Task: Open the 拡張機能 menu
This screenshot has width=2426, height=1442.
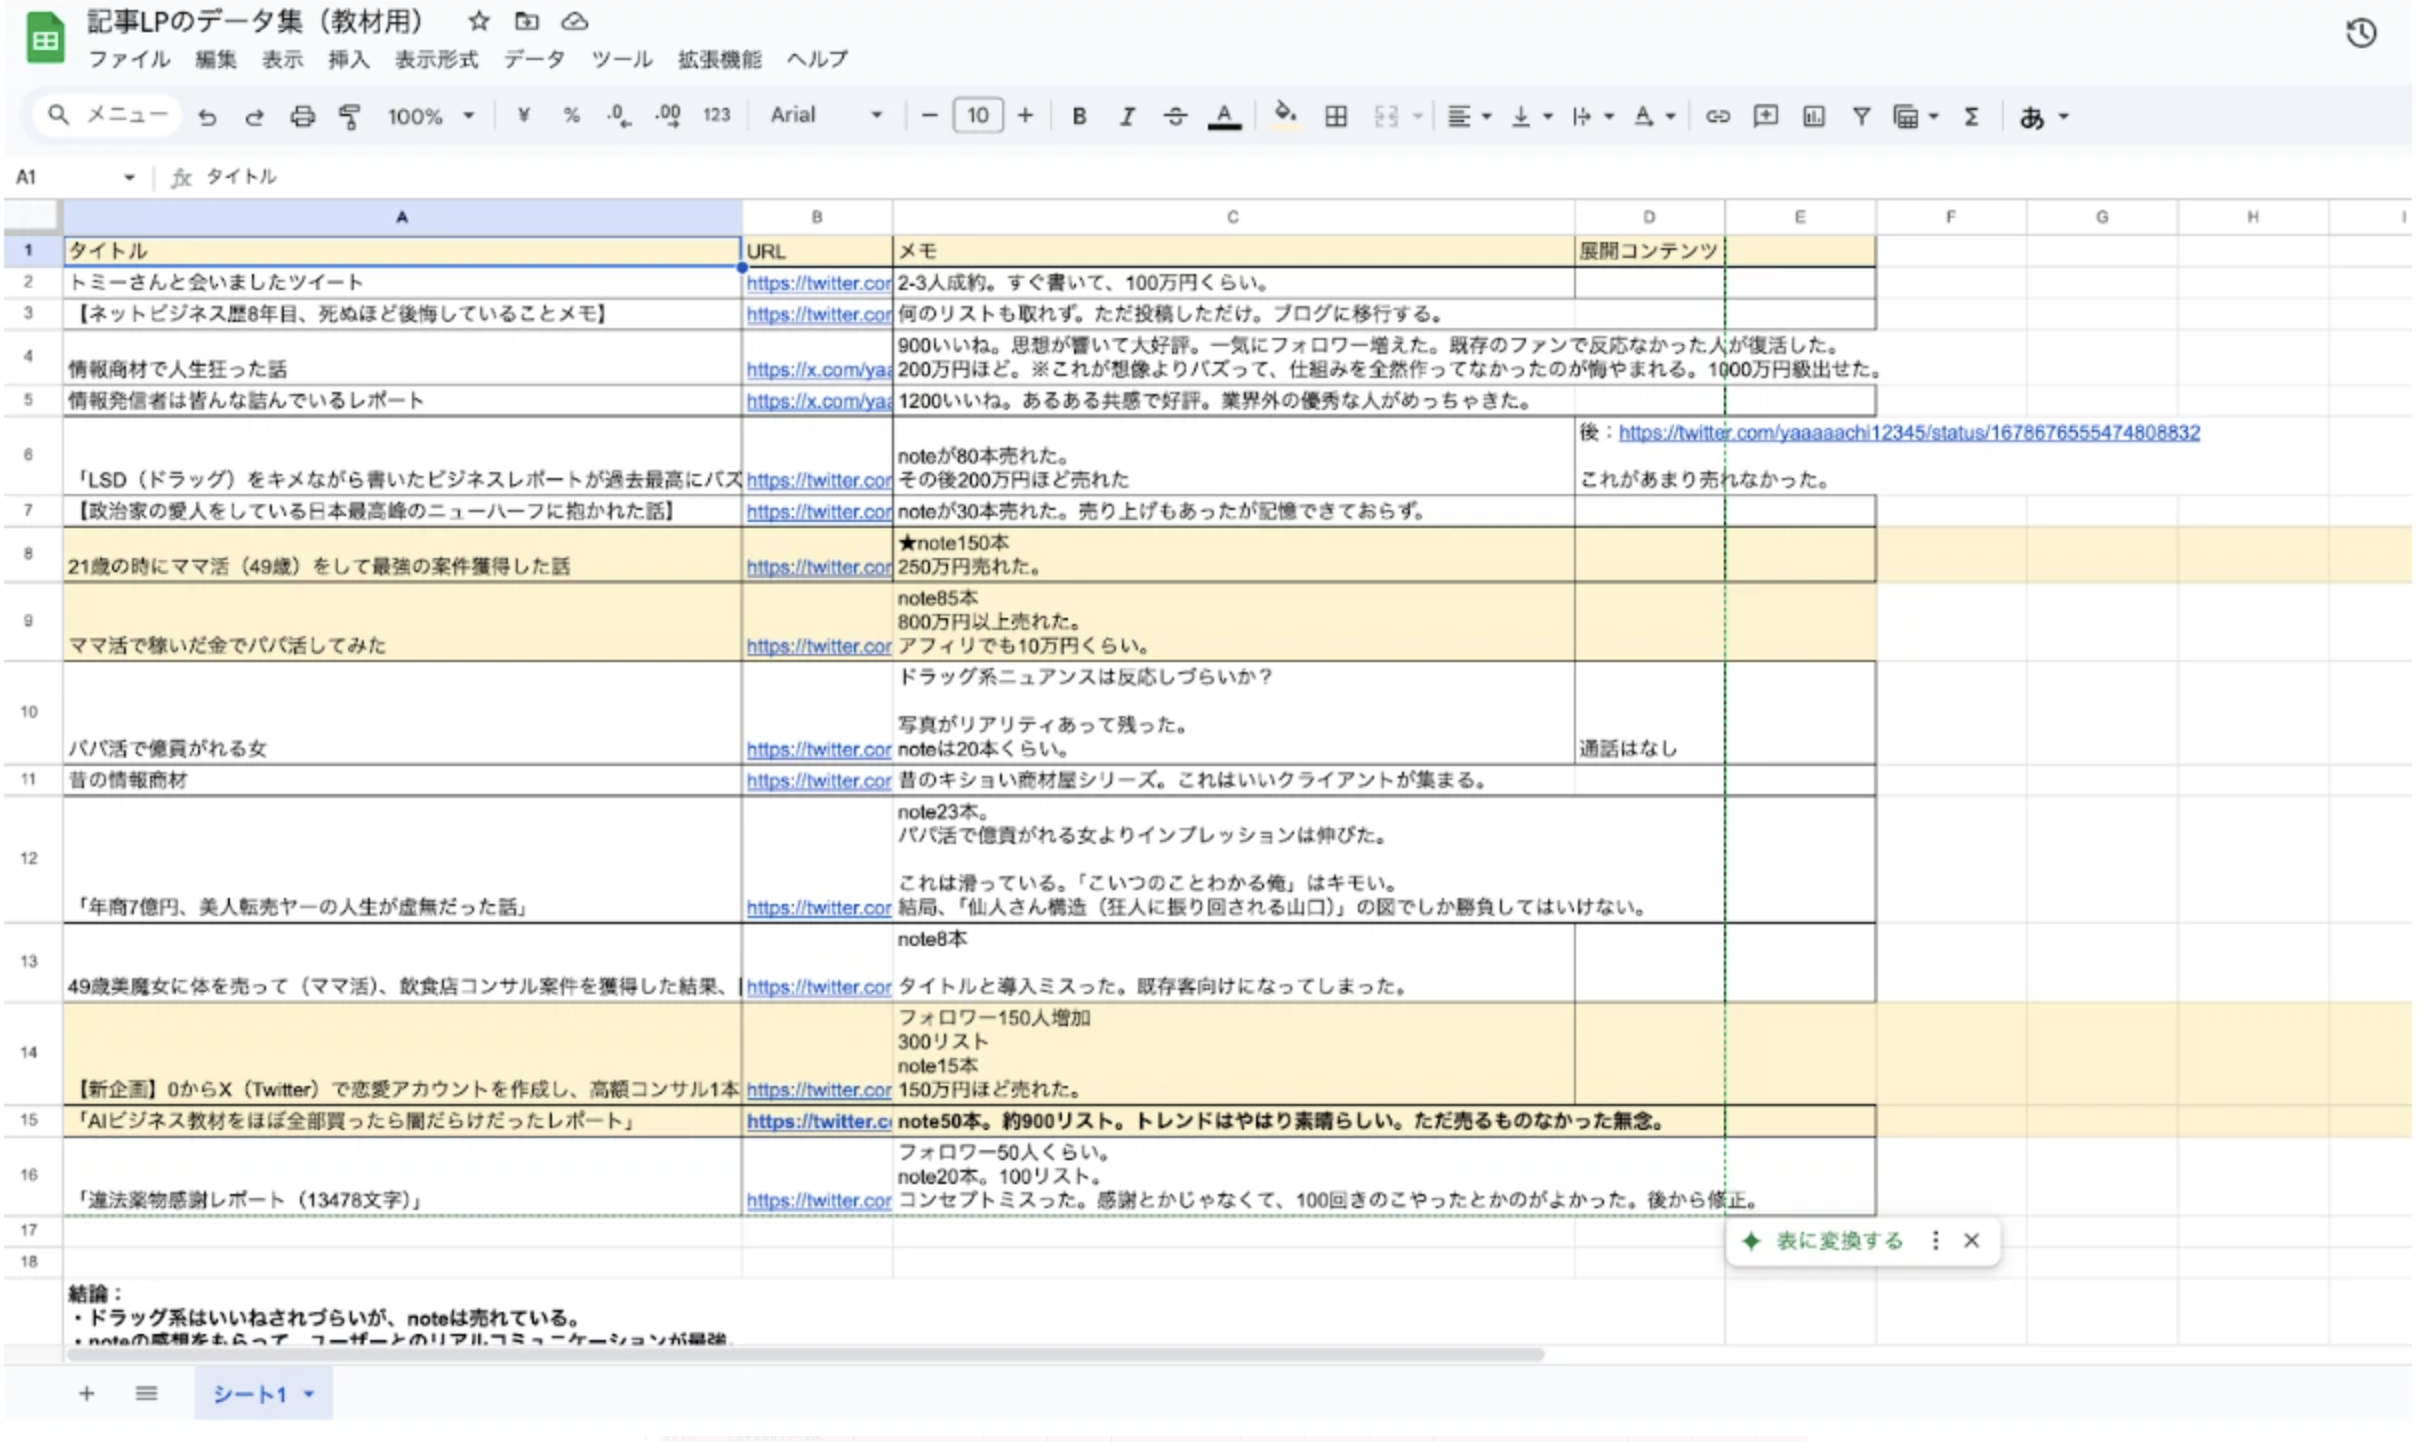Action: click(719, 59)
